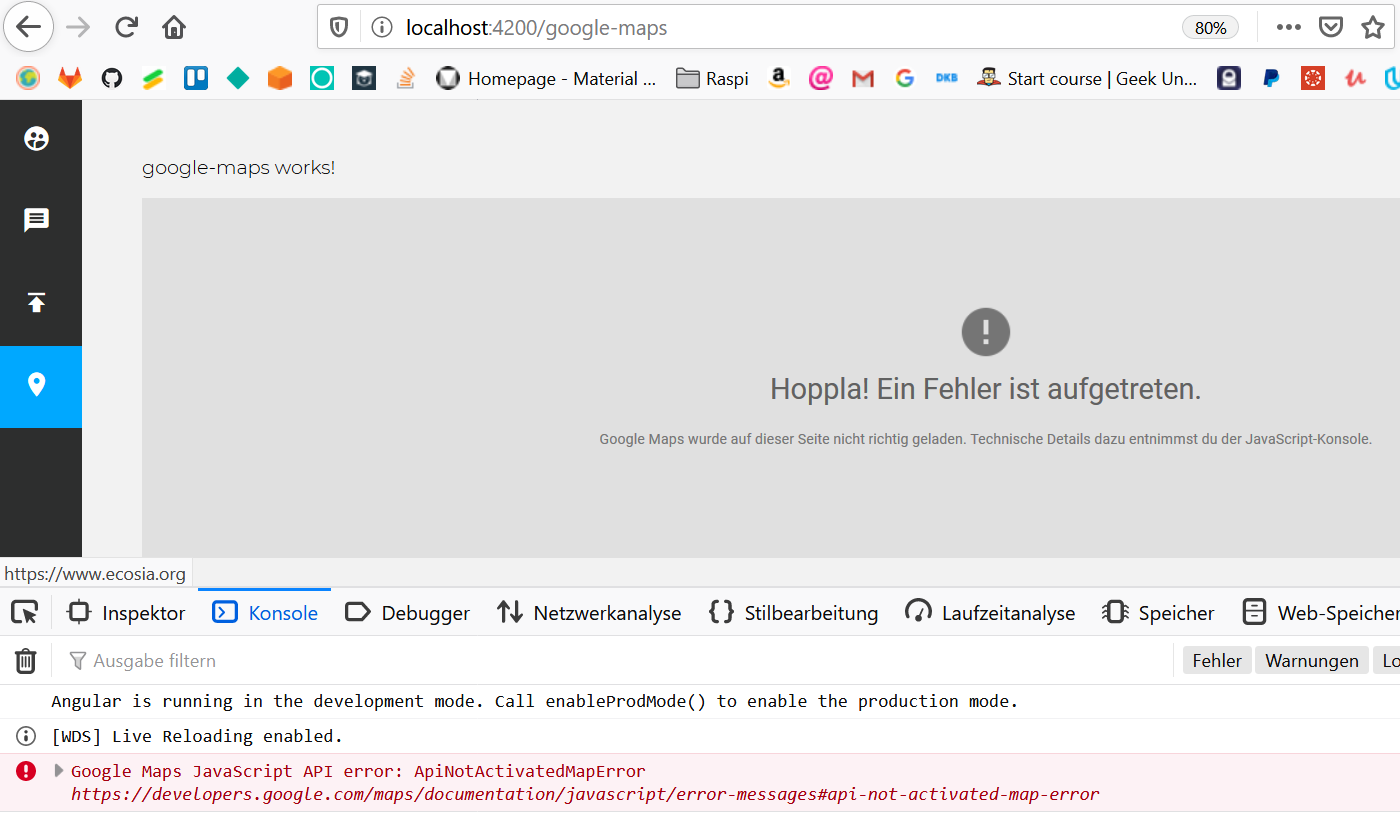1400x815 pixels.
Task: Switch to the Web-Speicher tab
Action: click(1320, 613)
